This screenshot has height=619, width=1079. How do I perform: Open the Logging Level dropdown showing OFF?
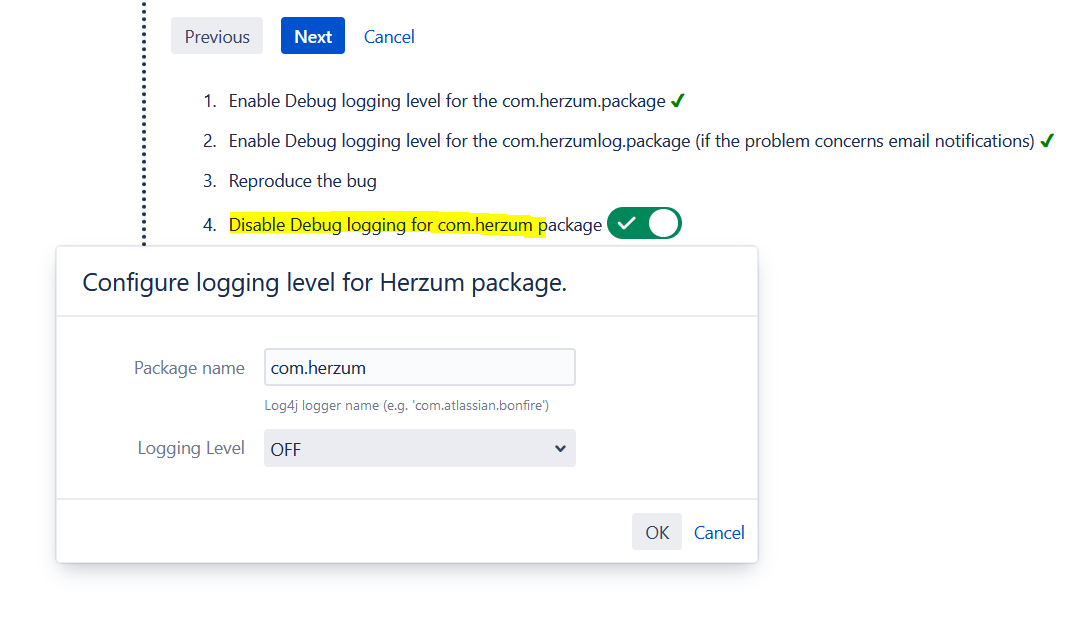(x=419, y=449)
